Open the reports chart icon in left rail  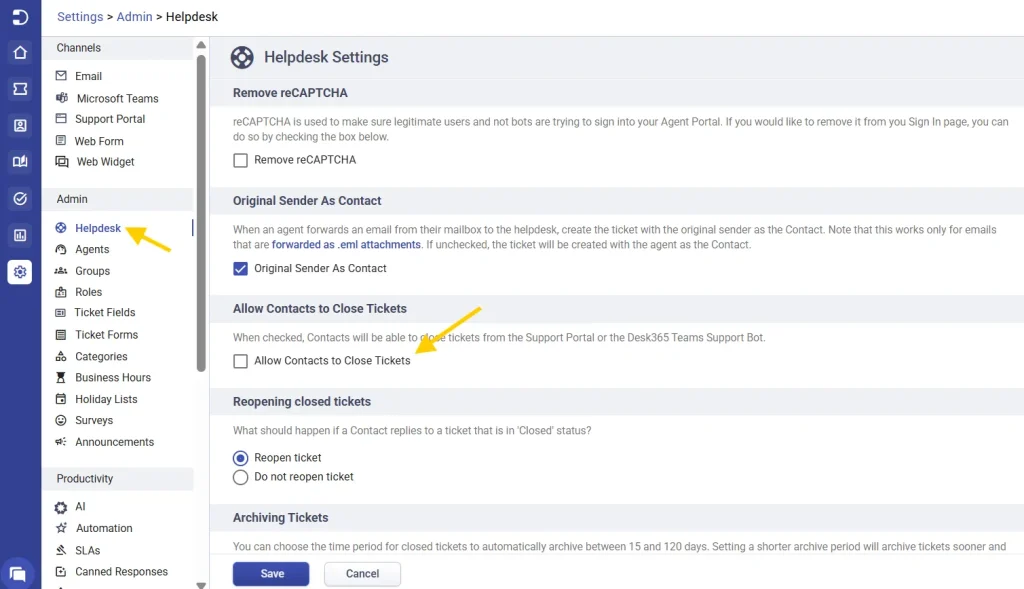point(20,235)
